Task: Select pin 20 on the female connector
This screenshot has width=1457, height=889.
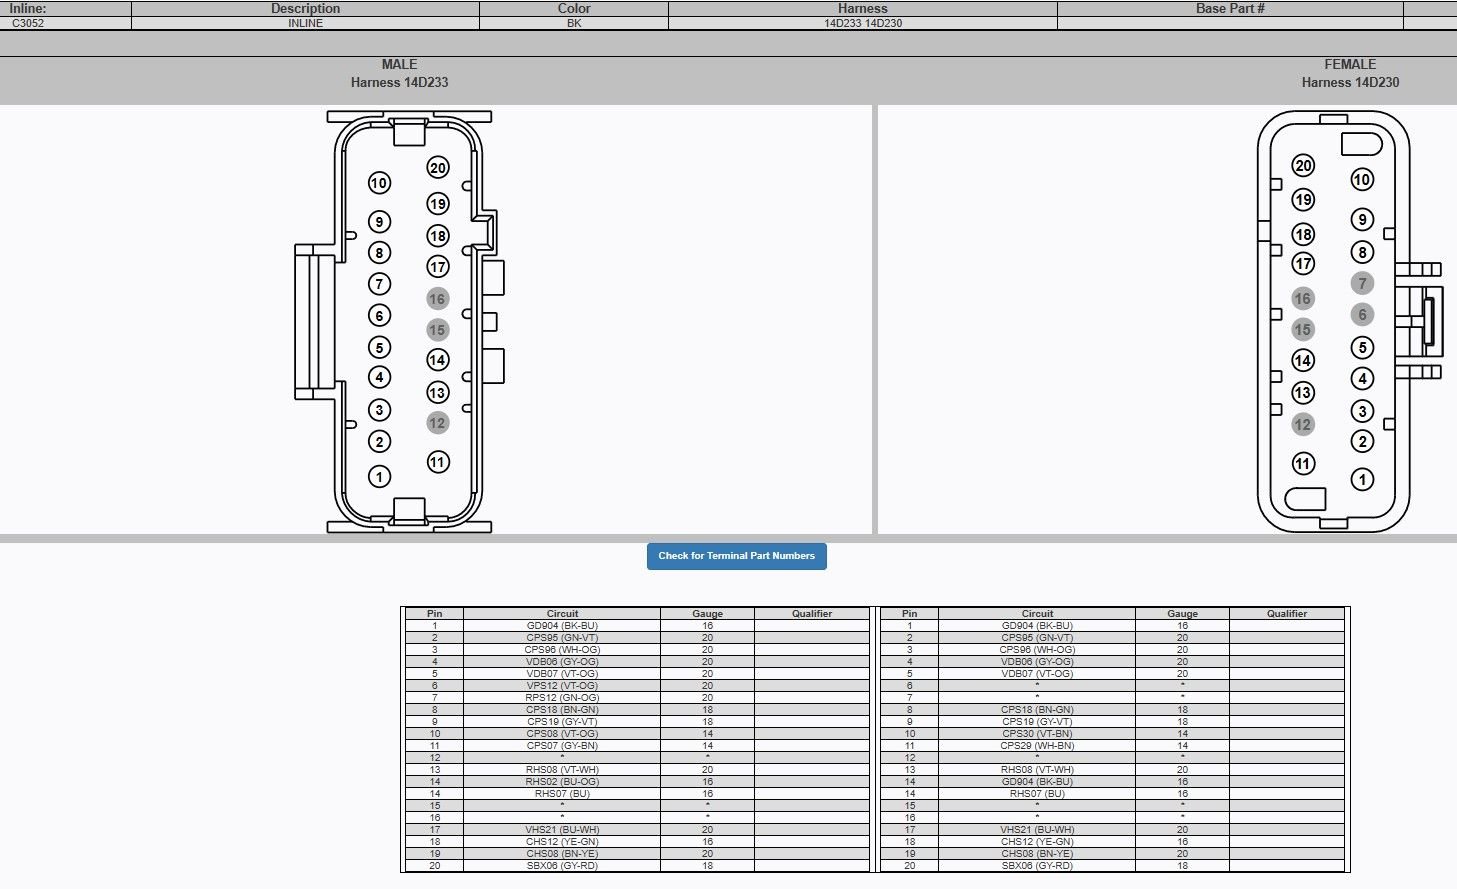Action: (x=1302, y=164)
